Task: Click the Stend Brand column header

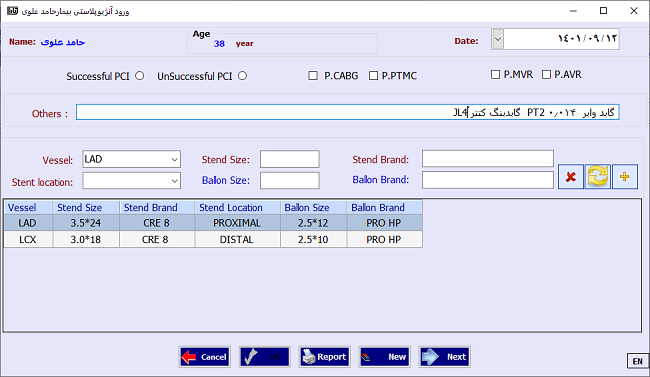Action: (x=157, y=207)
